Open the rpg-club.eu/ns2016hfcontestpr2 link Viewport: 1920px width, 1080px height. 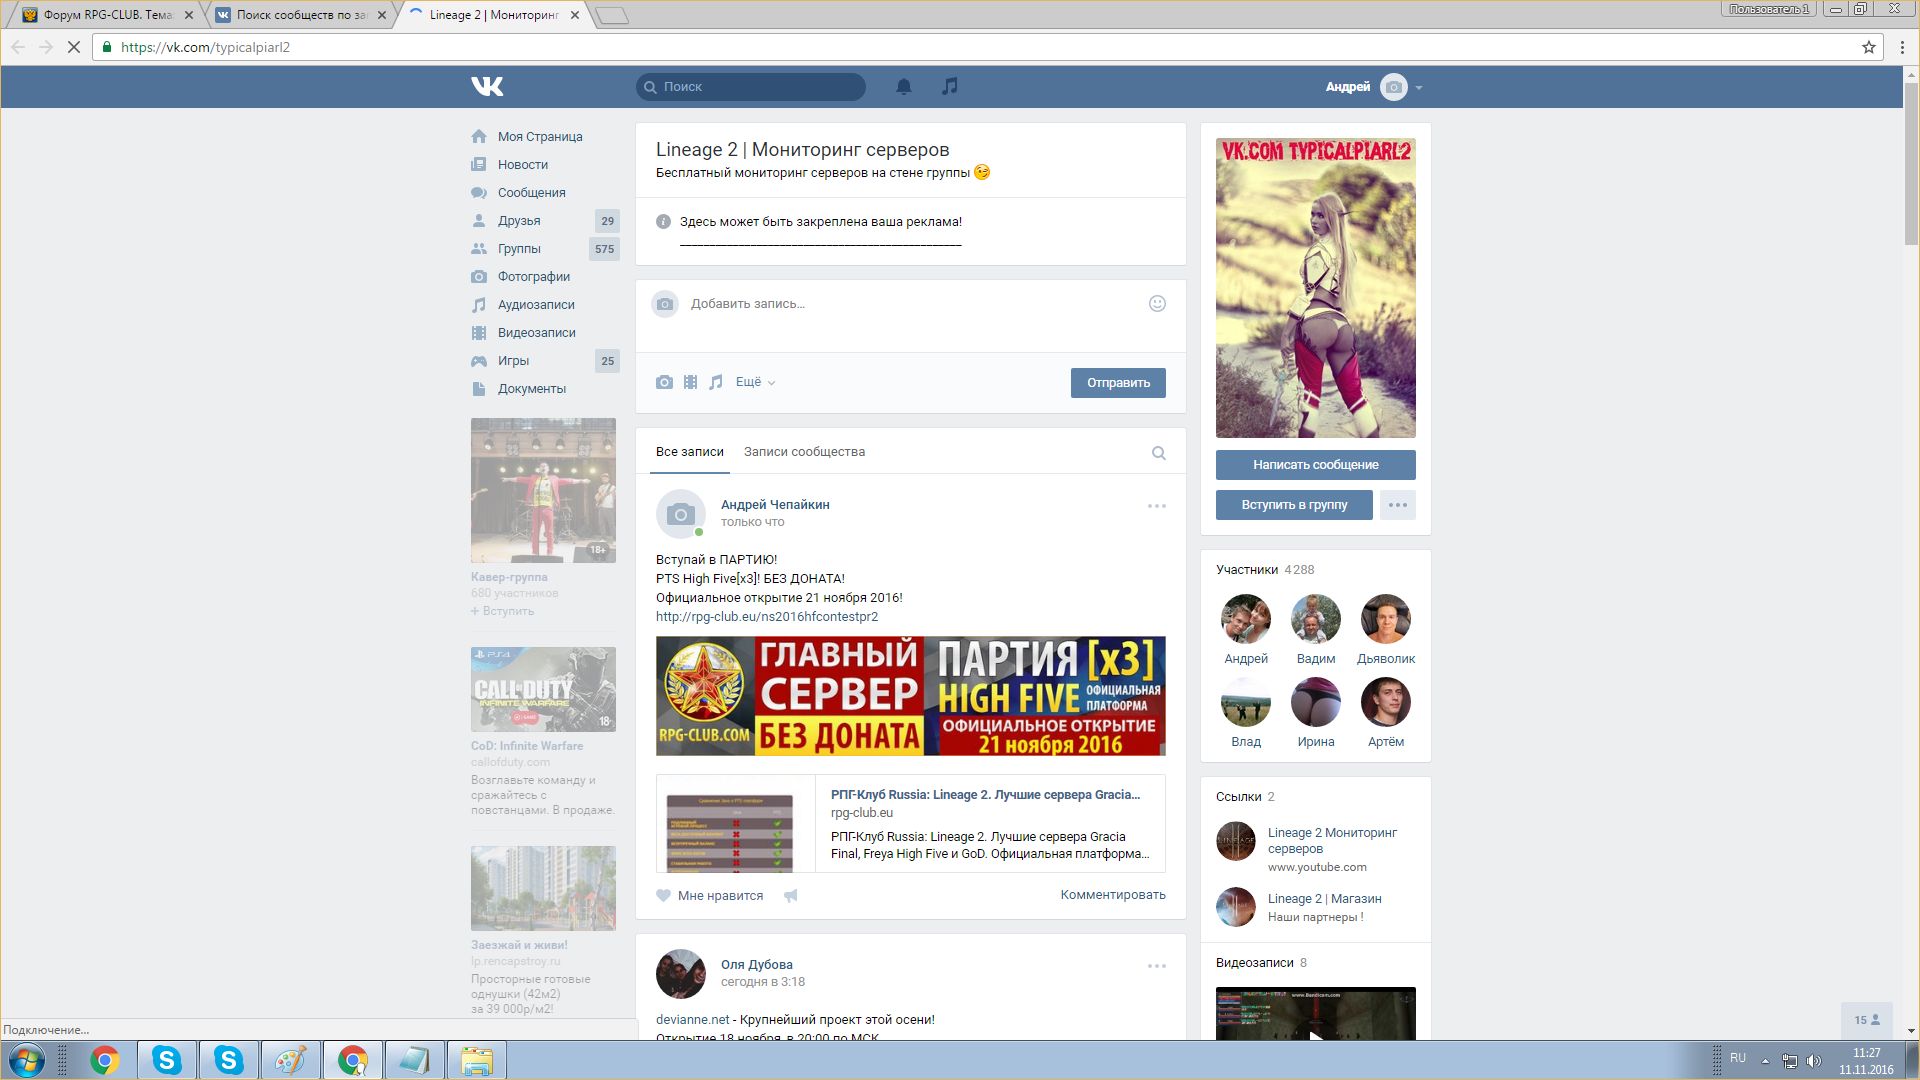pyautogui.click(x=766, y=617)
